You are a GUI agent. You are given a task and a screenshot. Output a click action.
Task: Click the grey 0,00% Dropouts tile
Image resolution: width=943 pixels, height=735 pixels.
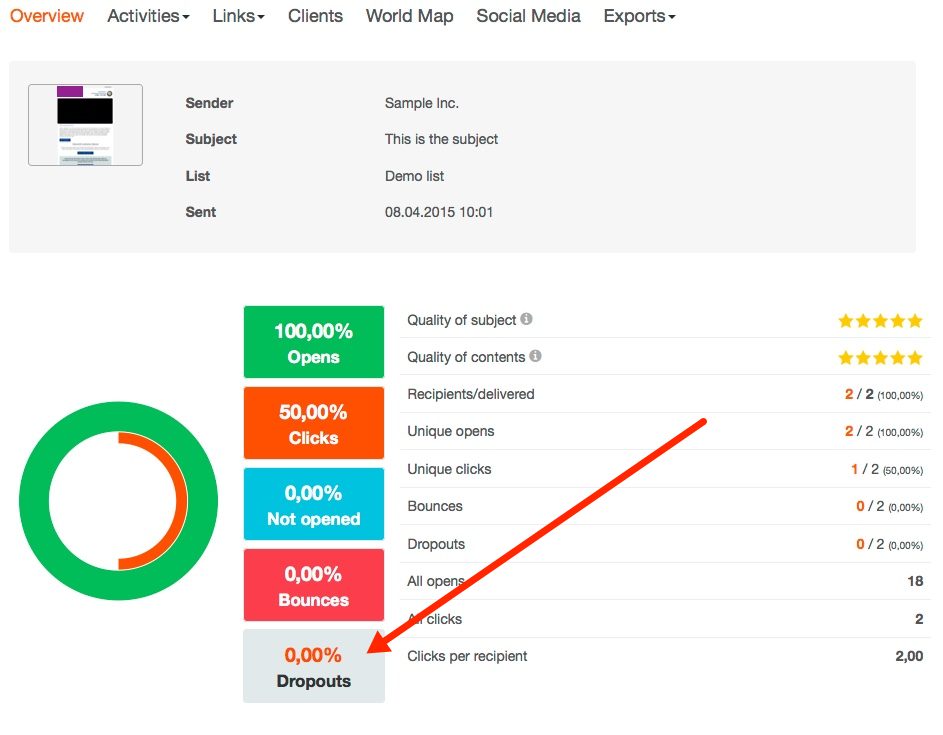pos(313,666)
